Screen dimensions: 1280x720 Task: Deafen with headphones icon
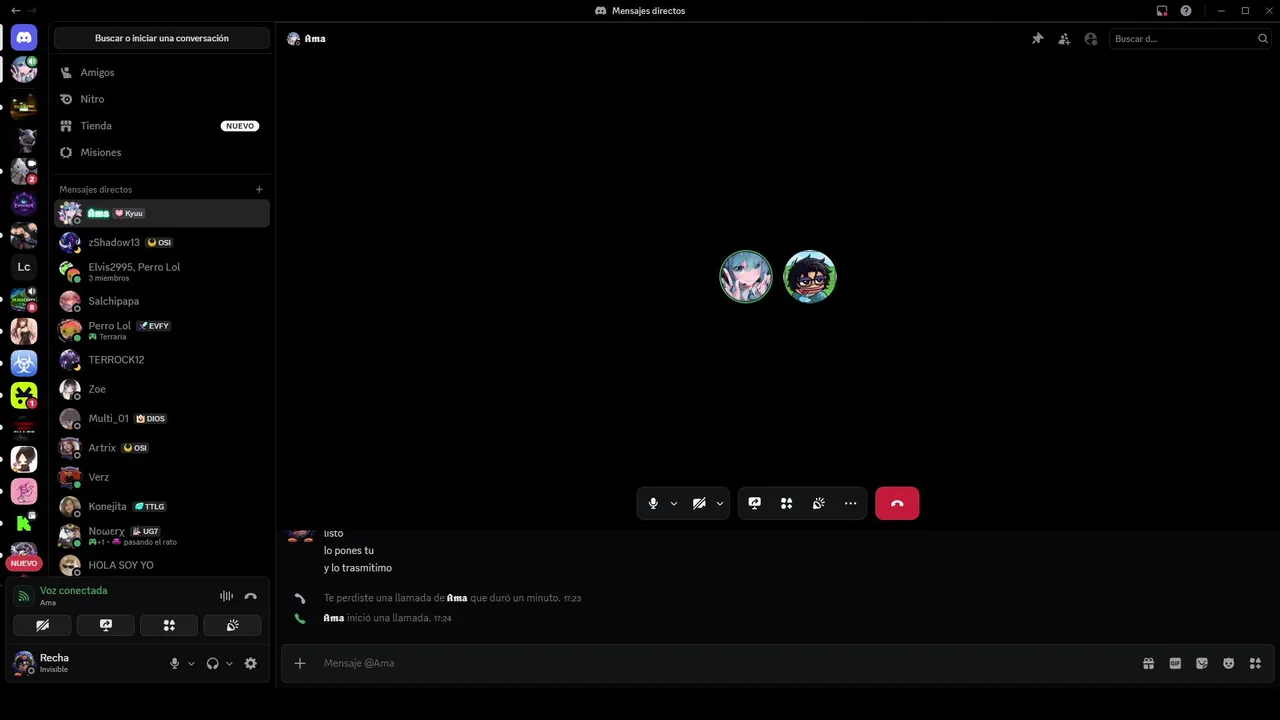(212, 663)
